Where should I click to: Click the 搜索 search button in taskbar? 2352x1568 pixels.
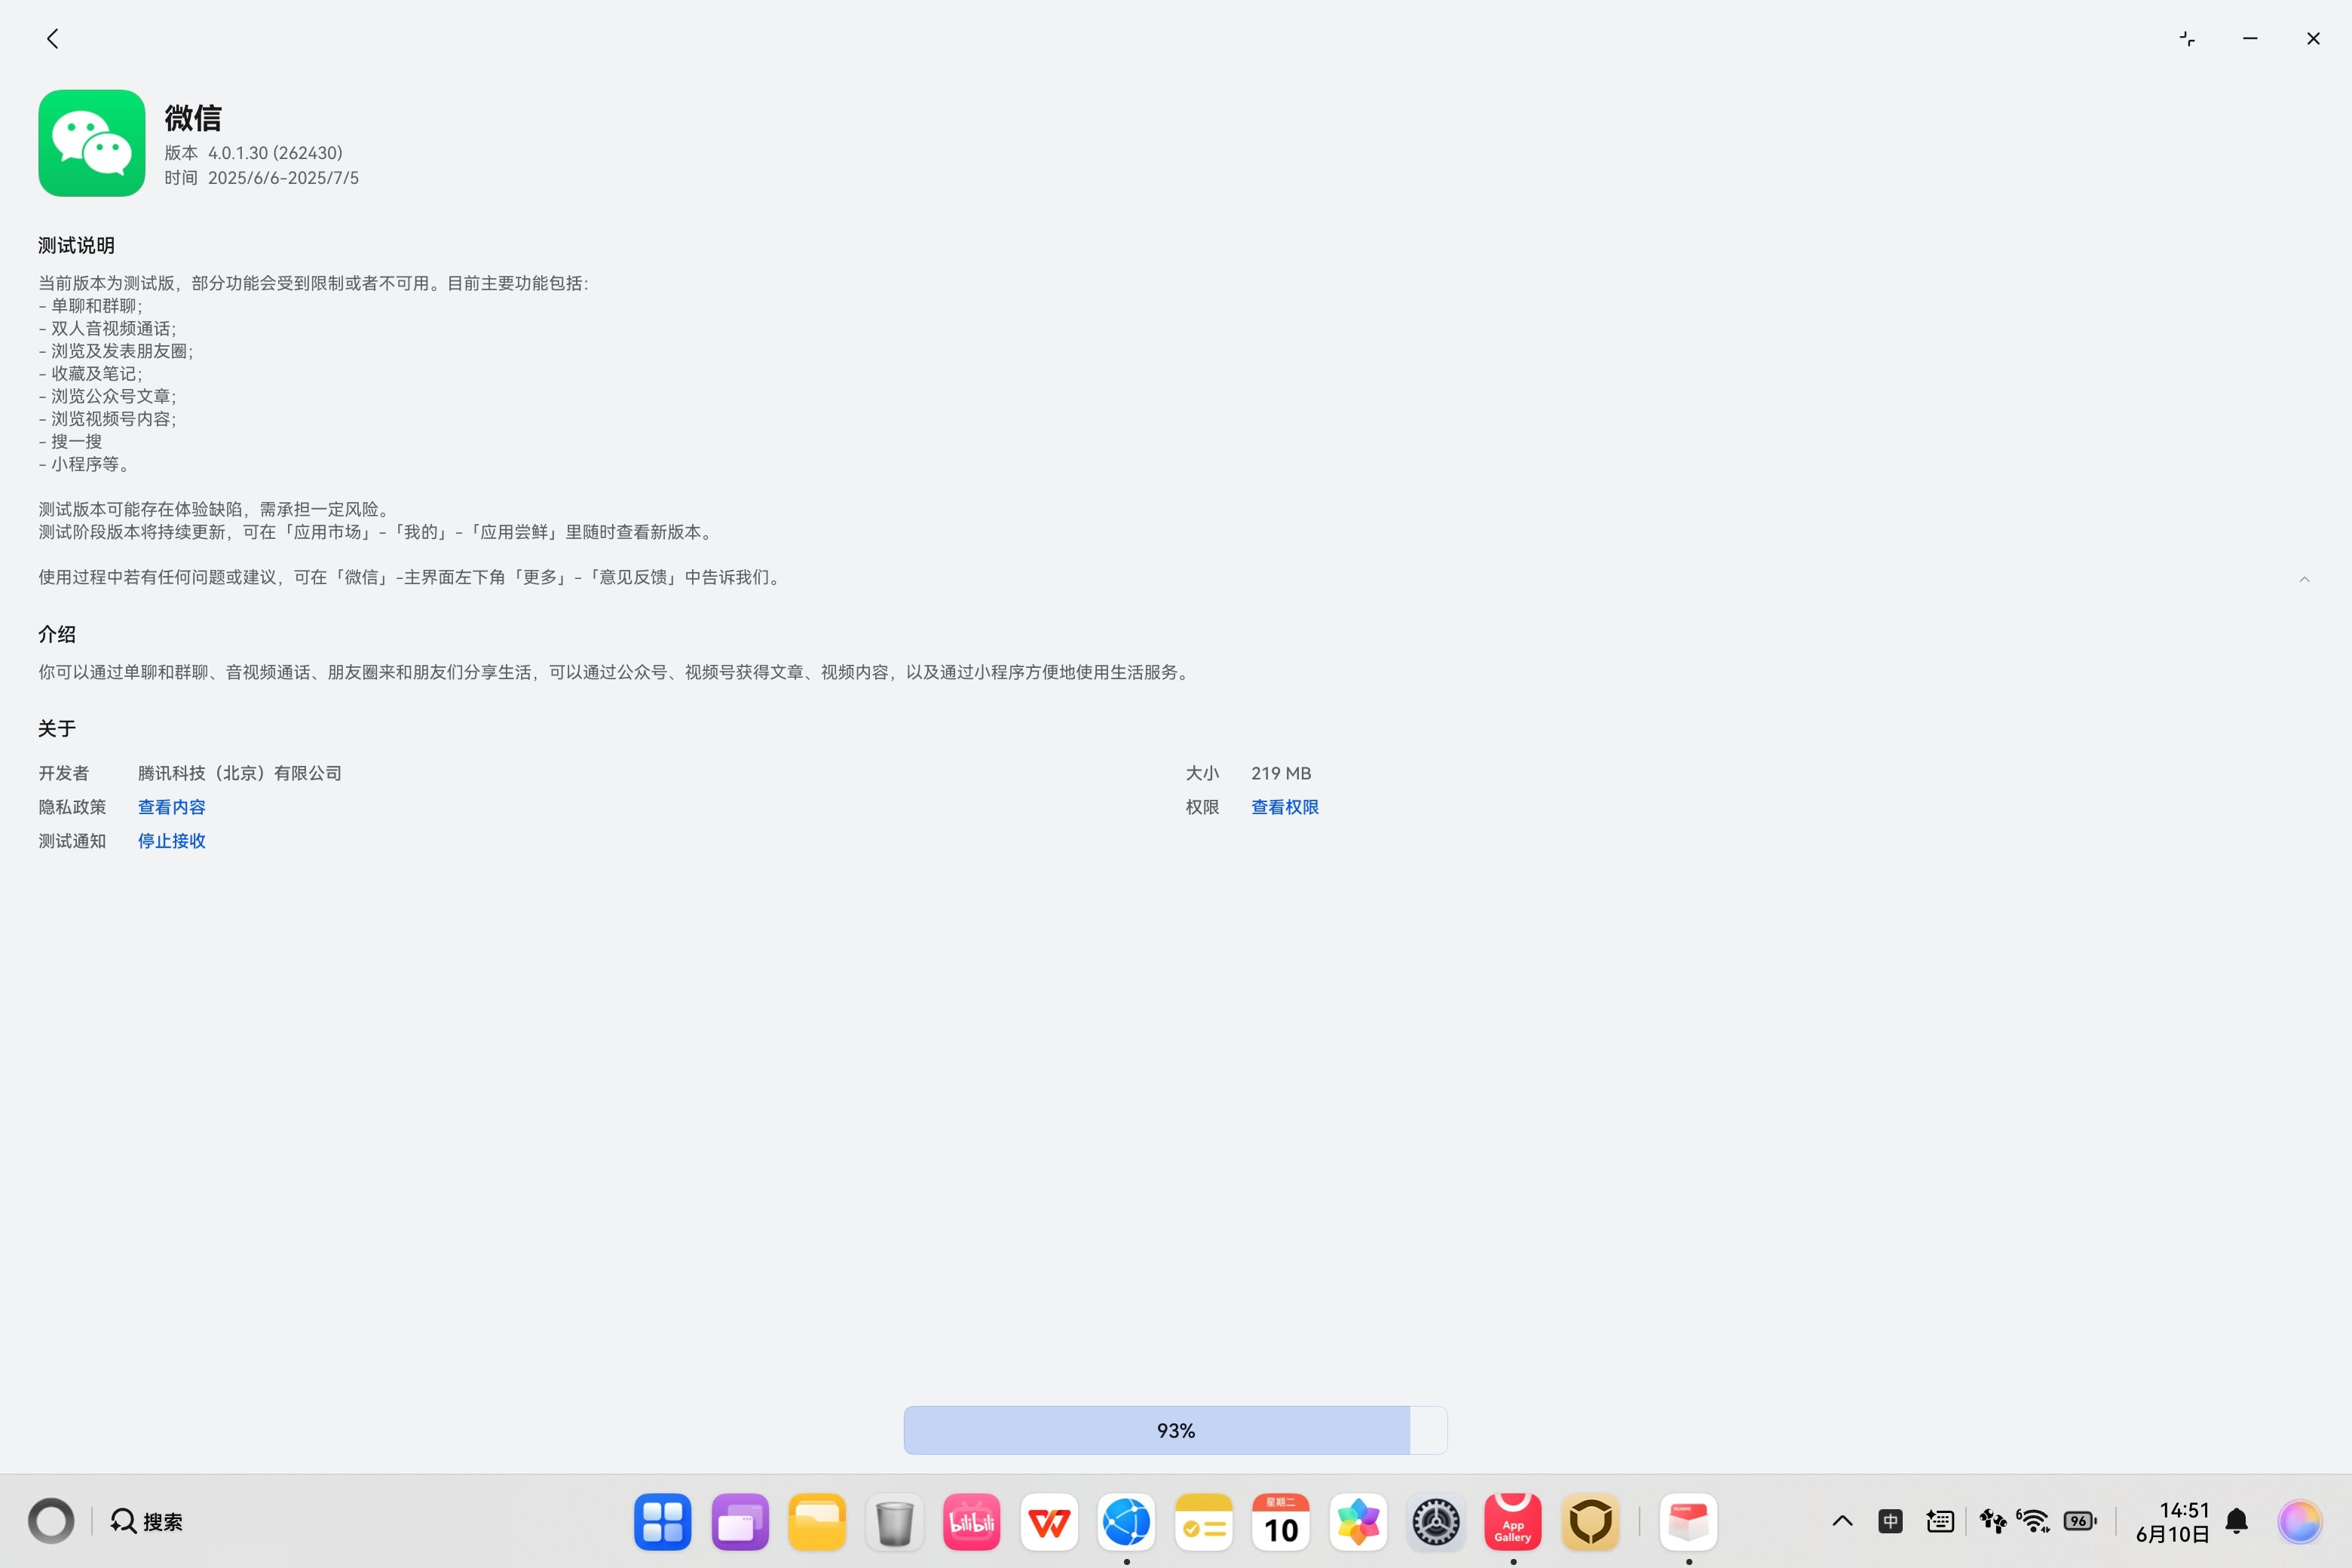(147, 1521)
